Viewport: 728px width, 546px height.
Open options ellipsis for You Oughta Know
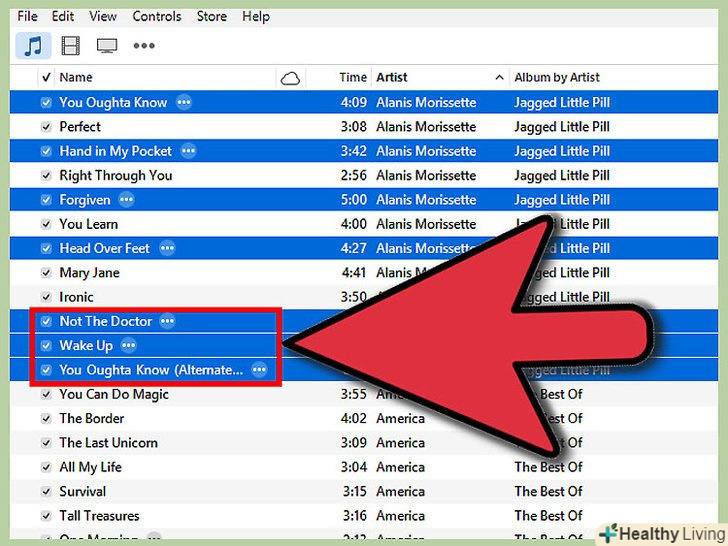pyautogui.click(x=184, y=102)
